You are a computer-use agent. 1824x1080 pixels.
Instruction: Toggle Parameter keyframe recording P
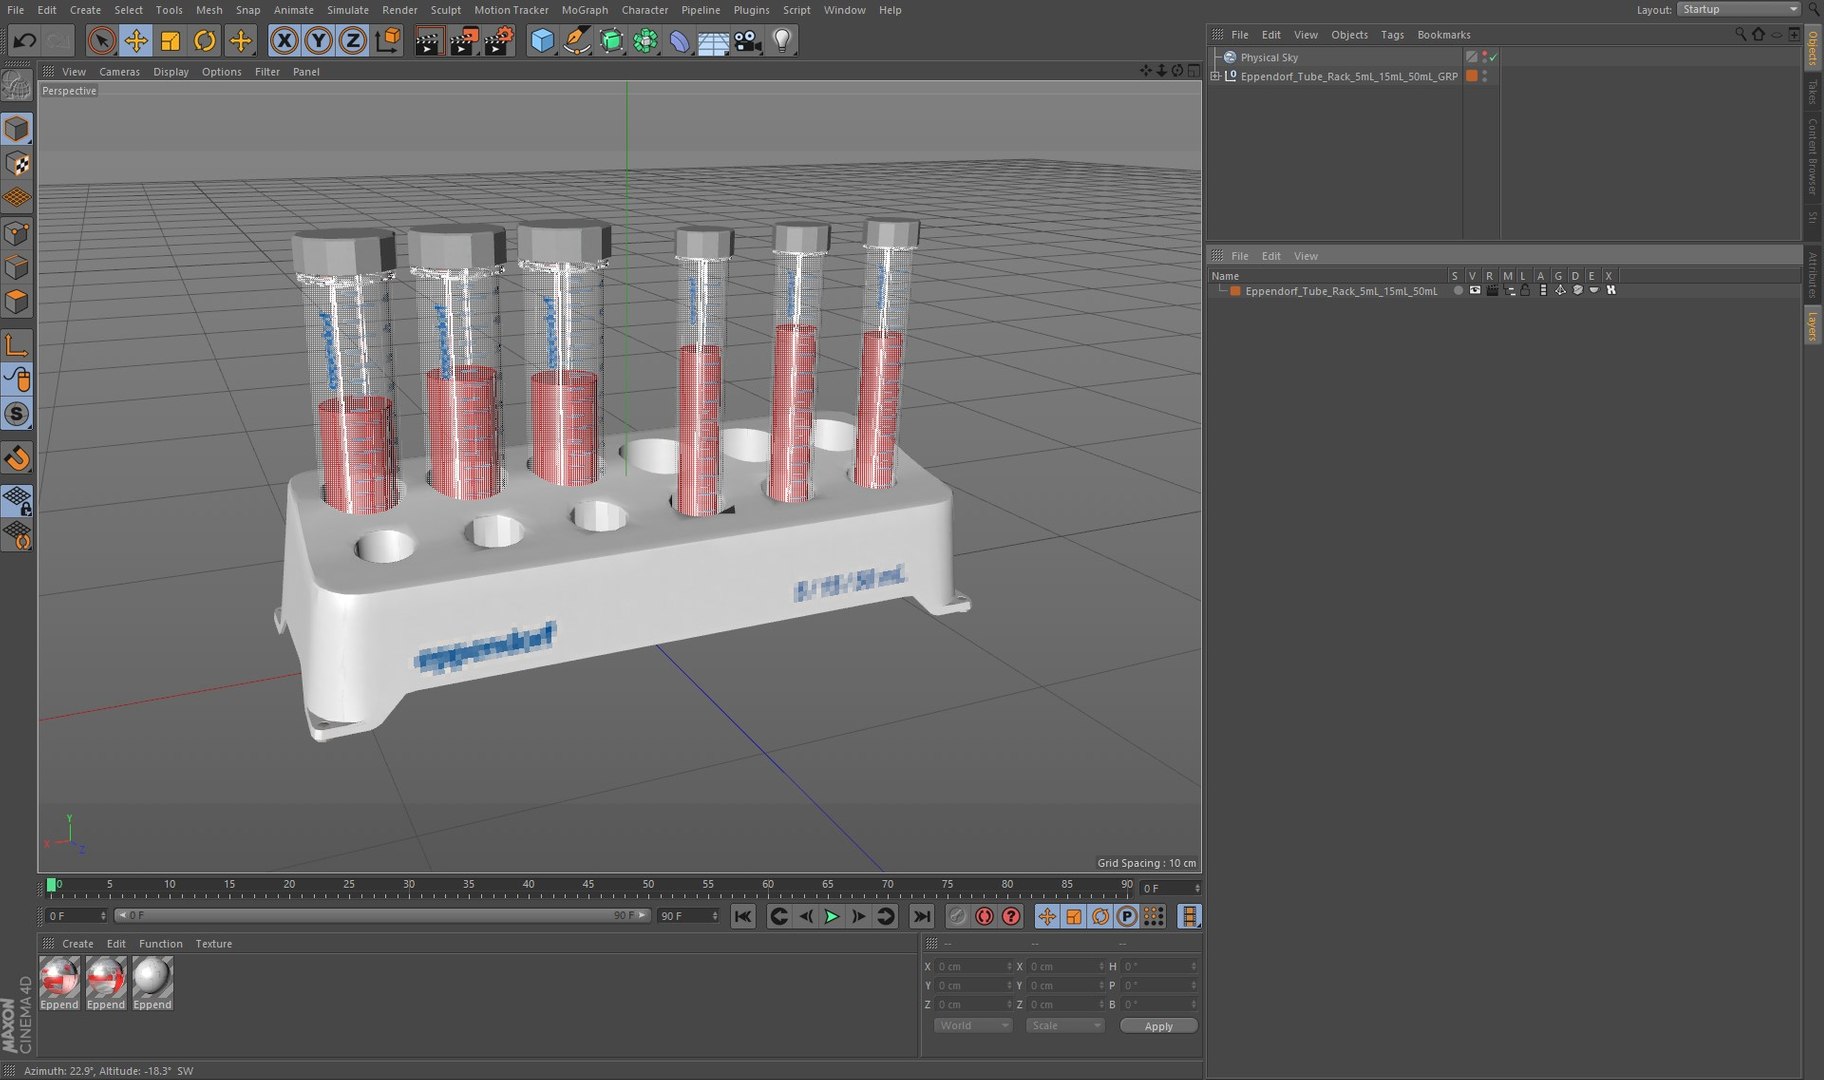point(1127,916)
